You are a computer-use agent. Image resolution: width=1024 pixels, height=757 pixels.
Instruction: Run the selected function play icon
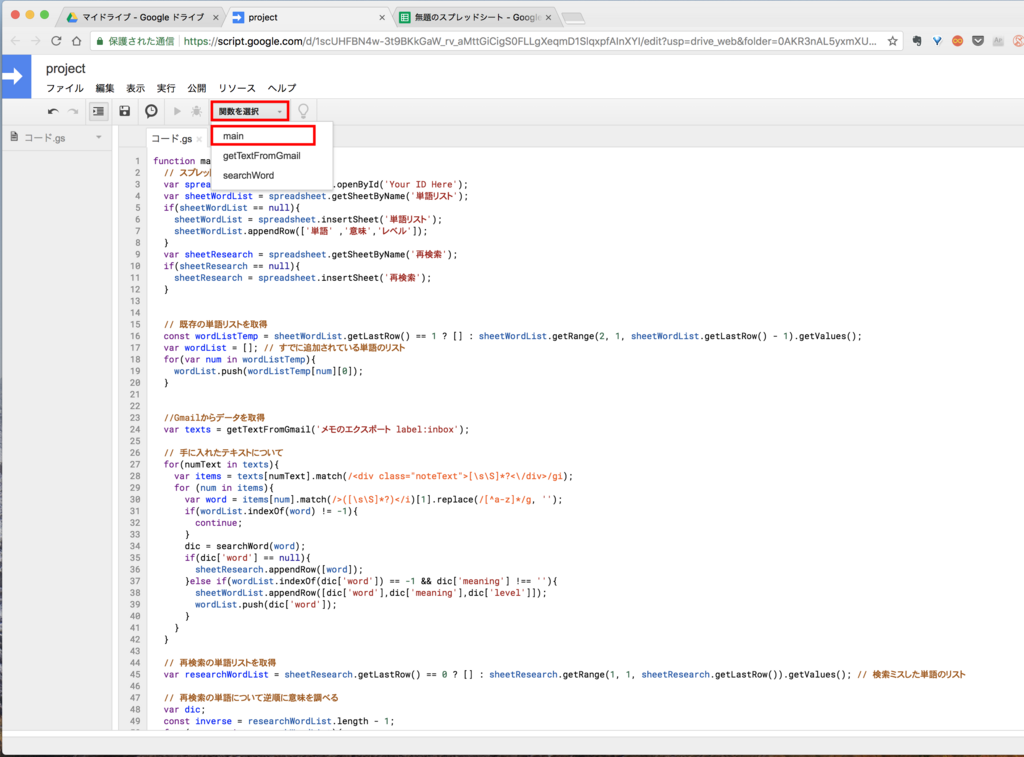tap(177, 111)
